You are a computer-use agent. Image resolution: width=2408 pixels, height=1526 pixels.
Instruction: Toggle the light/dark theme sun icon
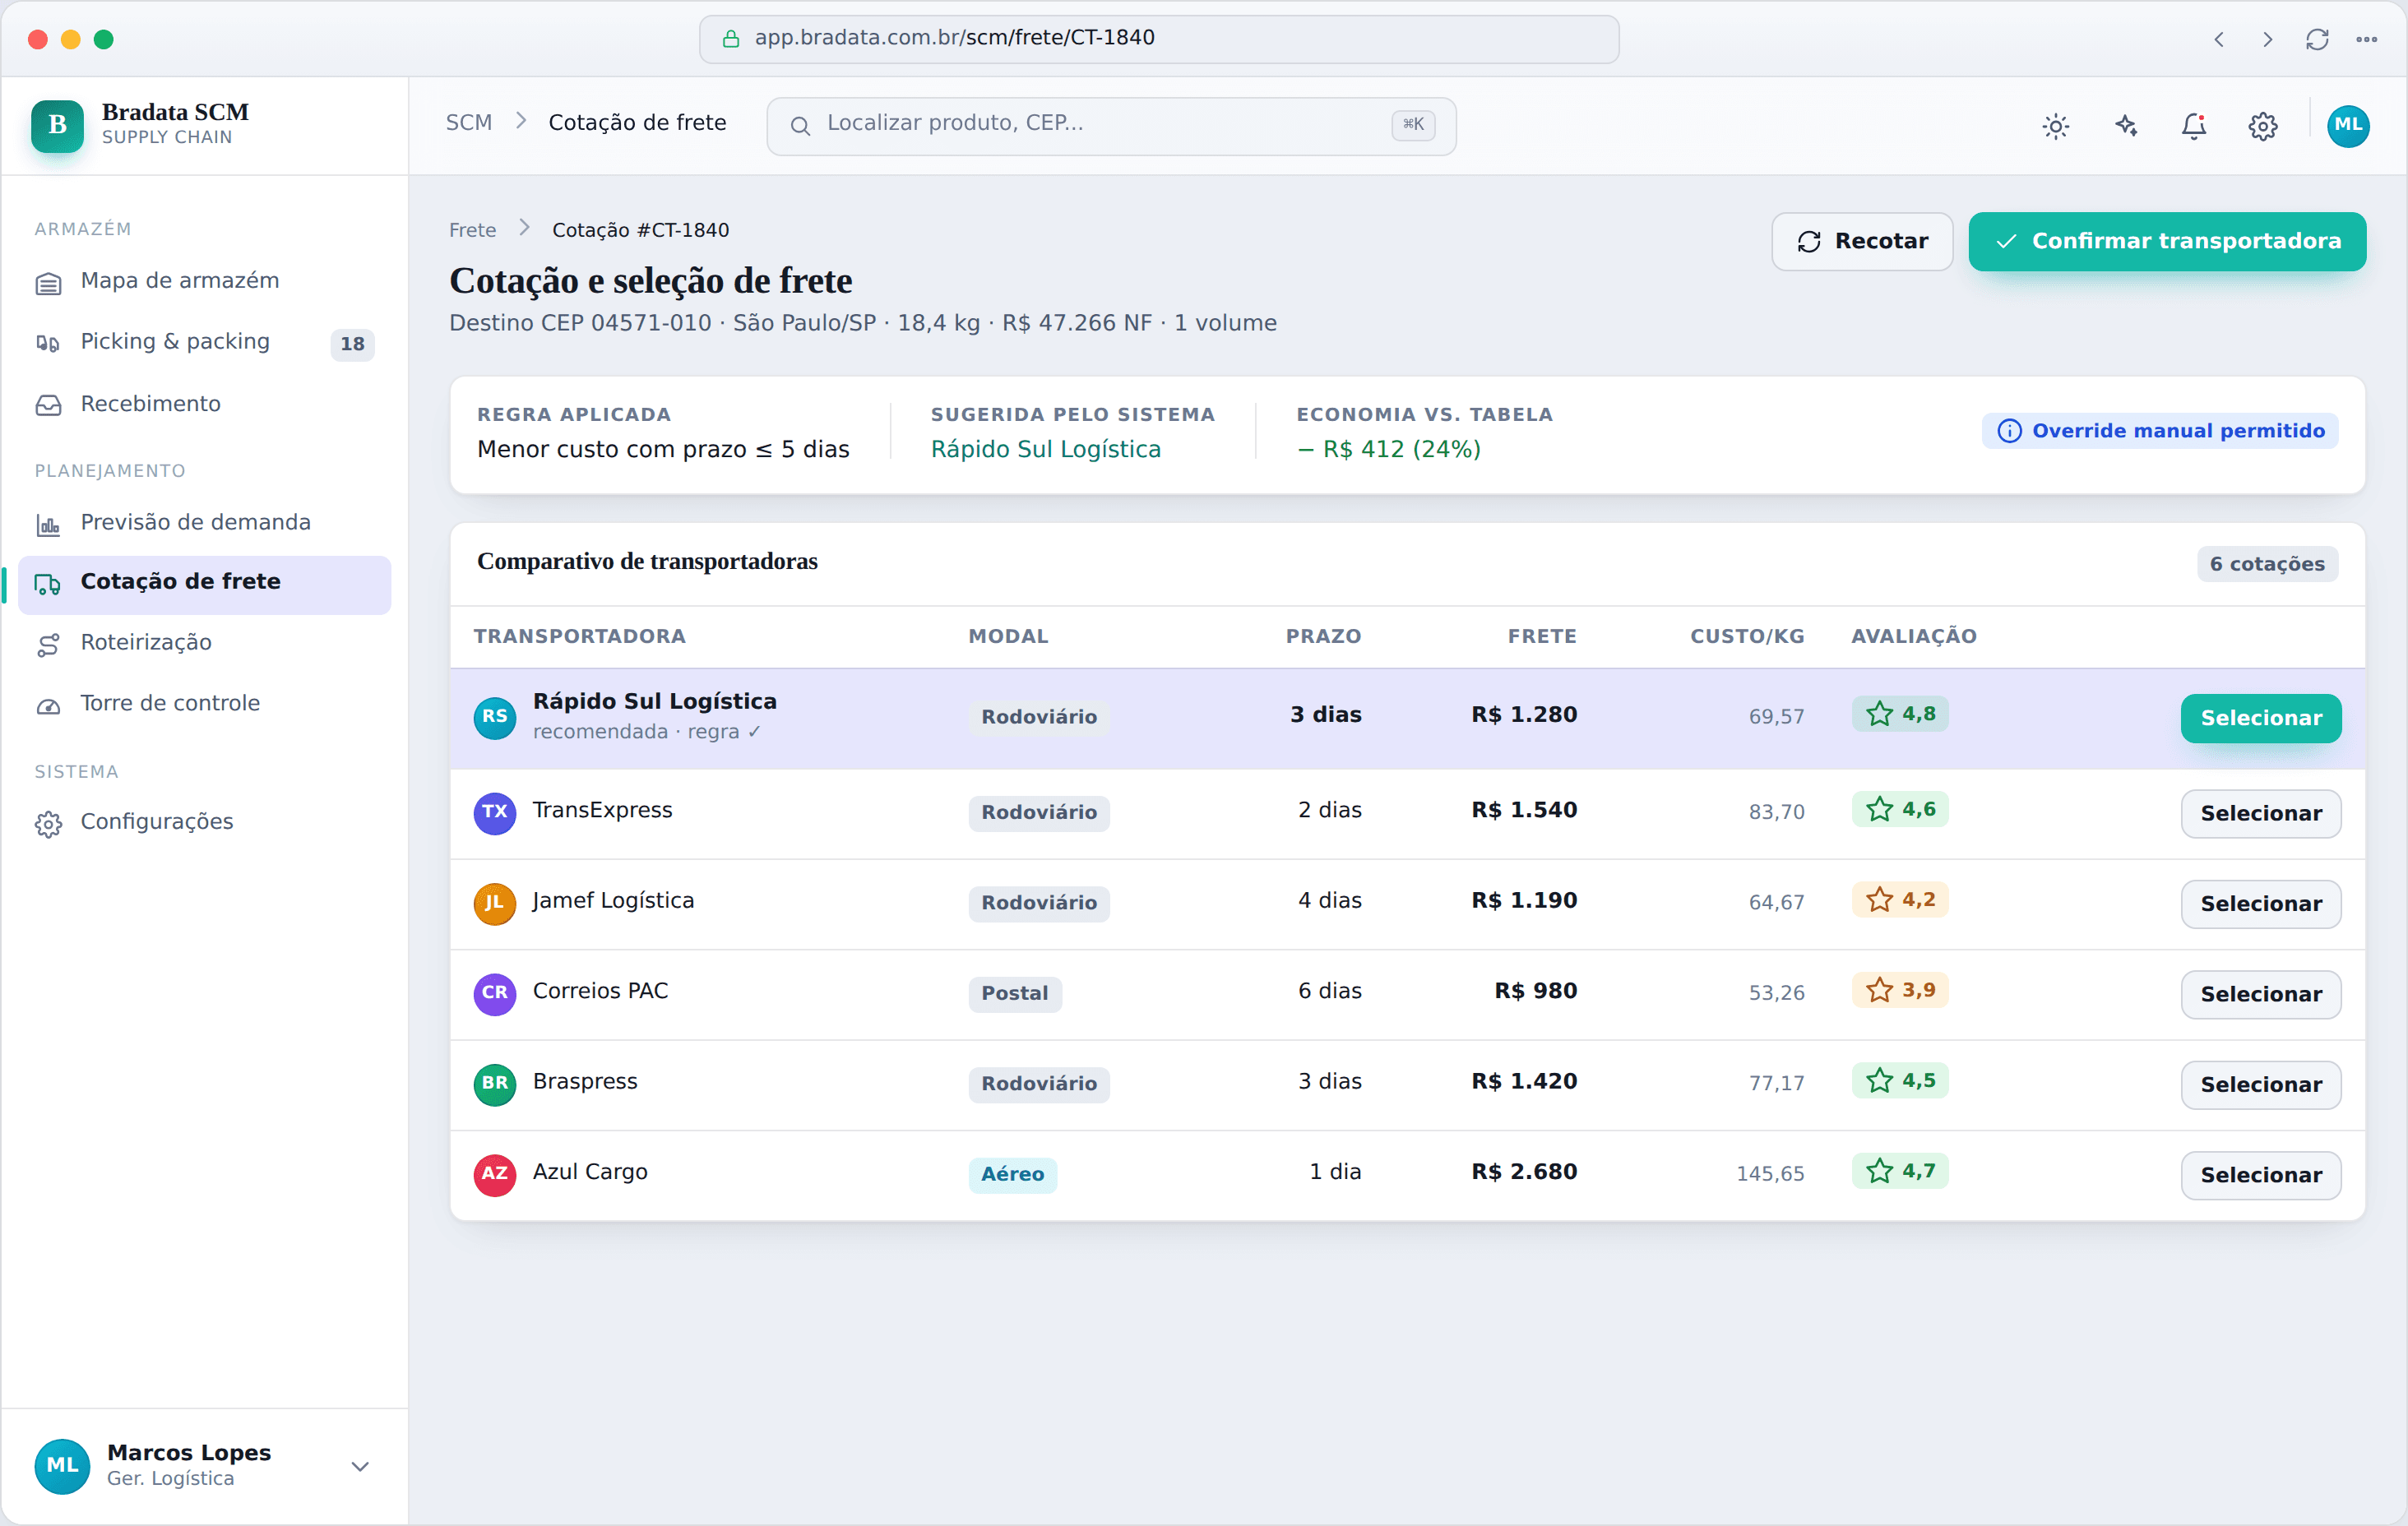click(x=2055, y=126)
